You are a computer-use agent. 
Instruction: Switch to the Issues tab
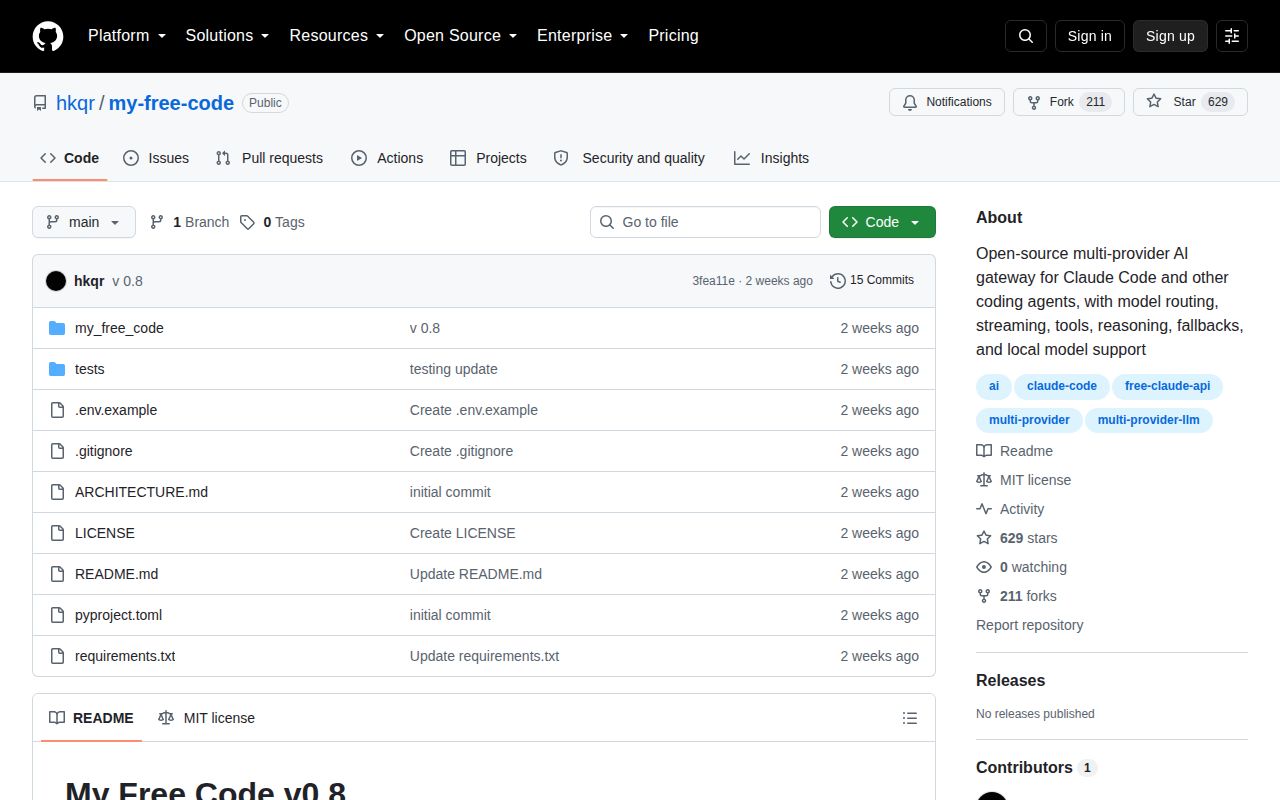click(x=156, y=158)
